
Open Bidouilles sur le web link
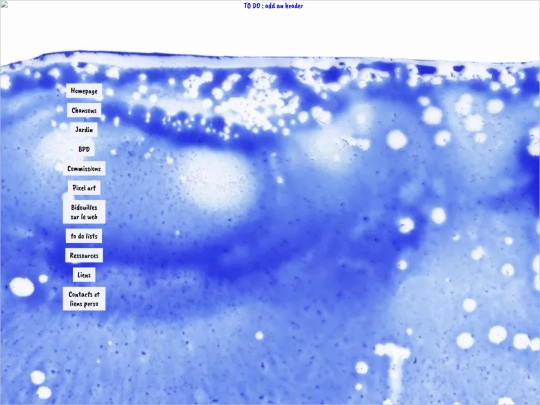[x=84, y=212]
